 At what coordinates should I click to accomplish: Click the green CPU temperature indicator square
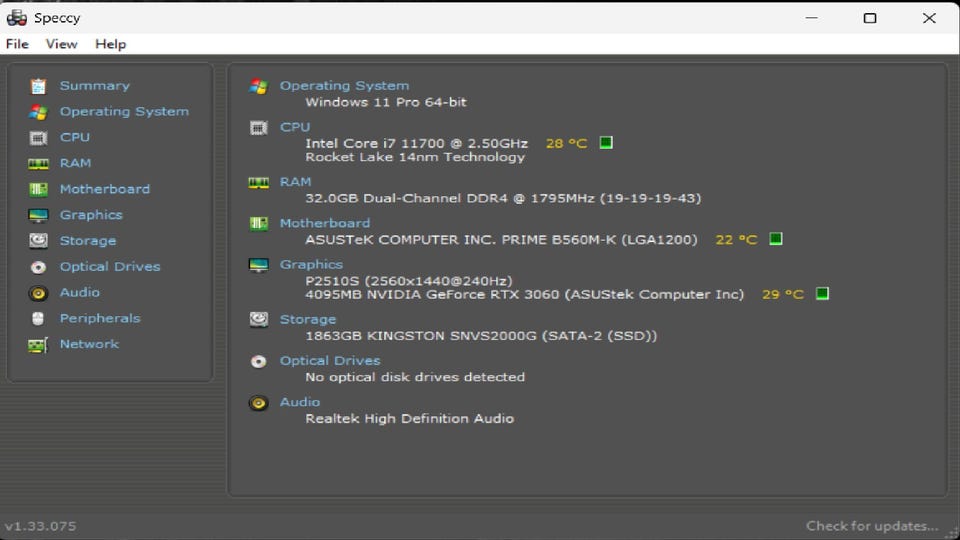click(x=606, y=143)
